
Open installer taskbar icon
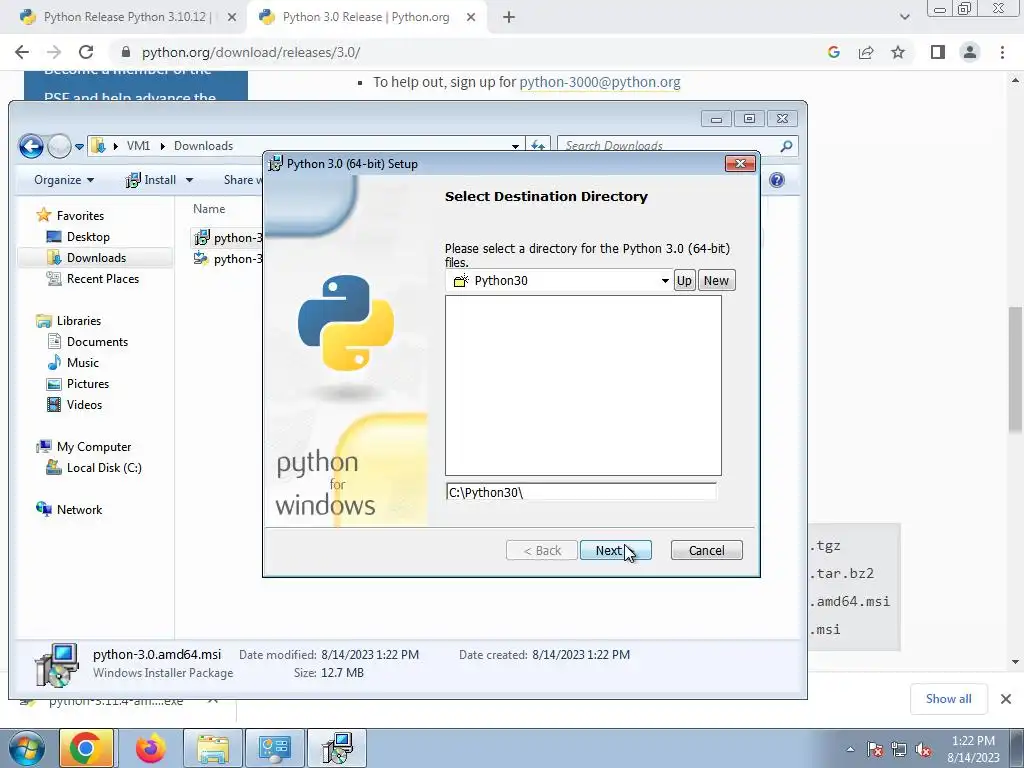point(337,748)
